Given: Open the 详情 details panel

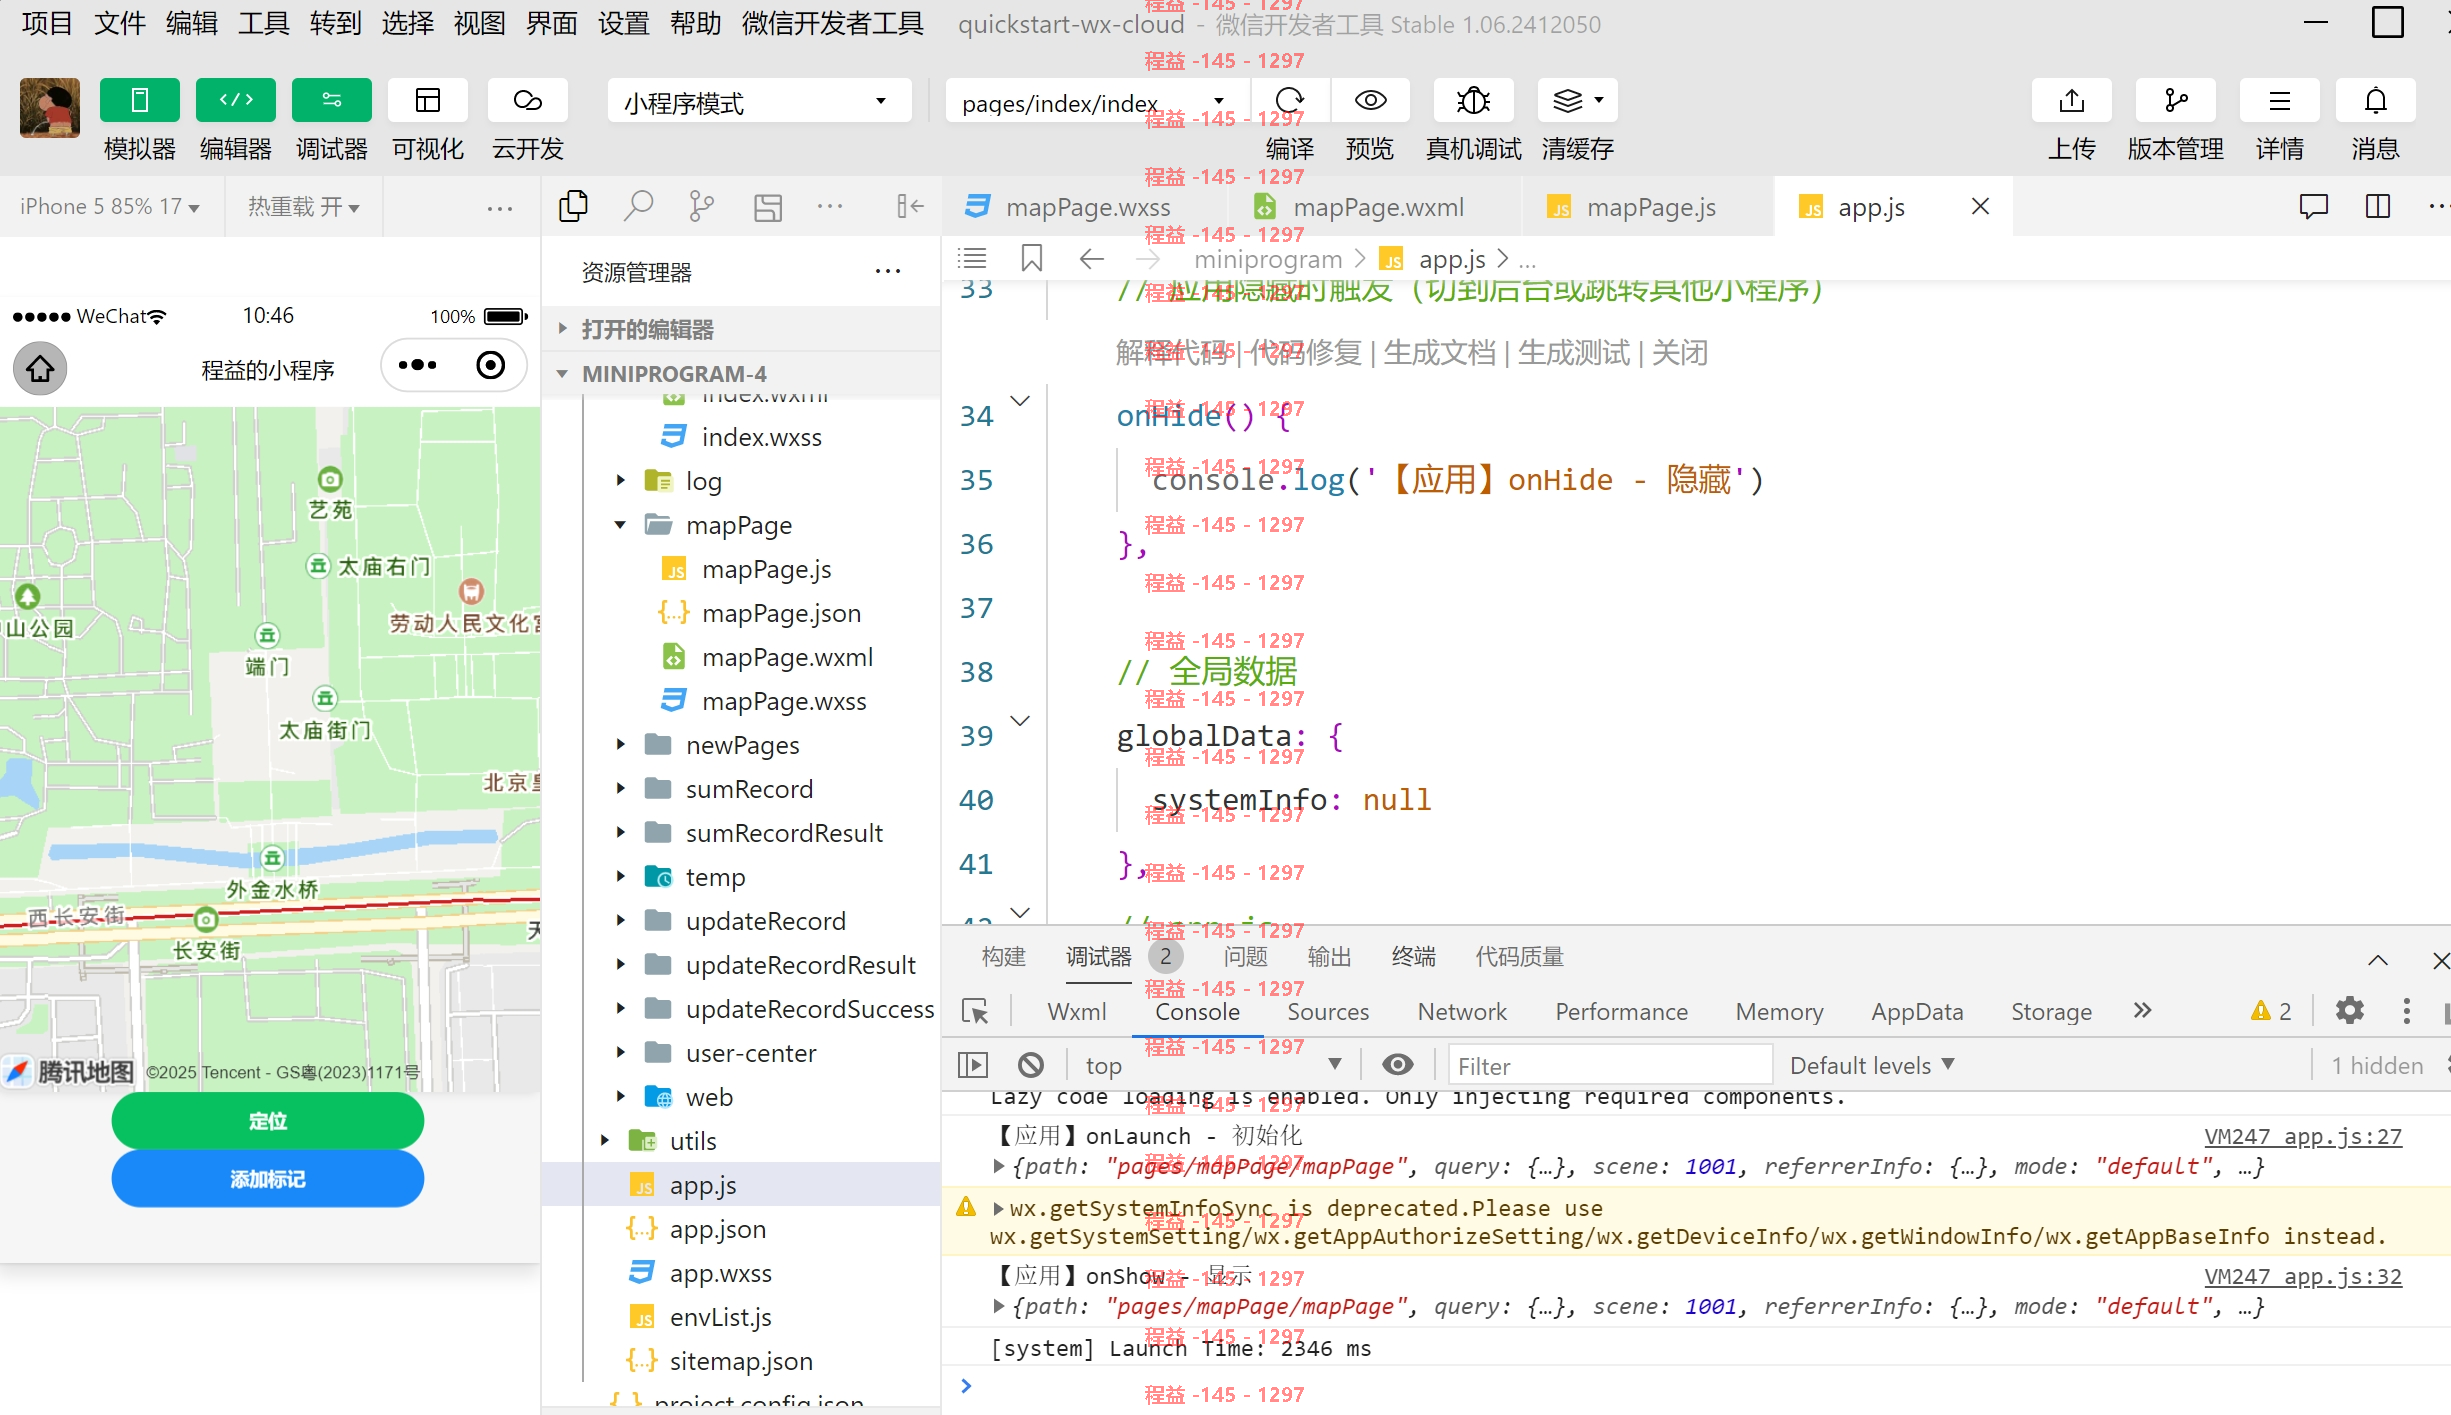Looking at the screenshot, I should click(x=2280, y=101).
